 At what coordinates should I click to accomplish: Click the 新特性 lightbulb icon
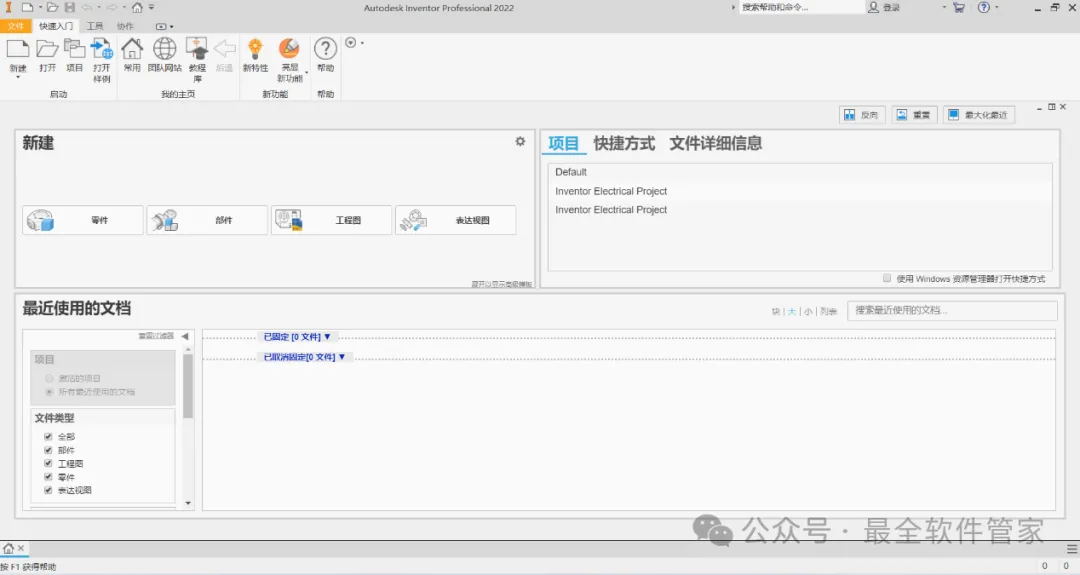[256, 49]
